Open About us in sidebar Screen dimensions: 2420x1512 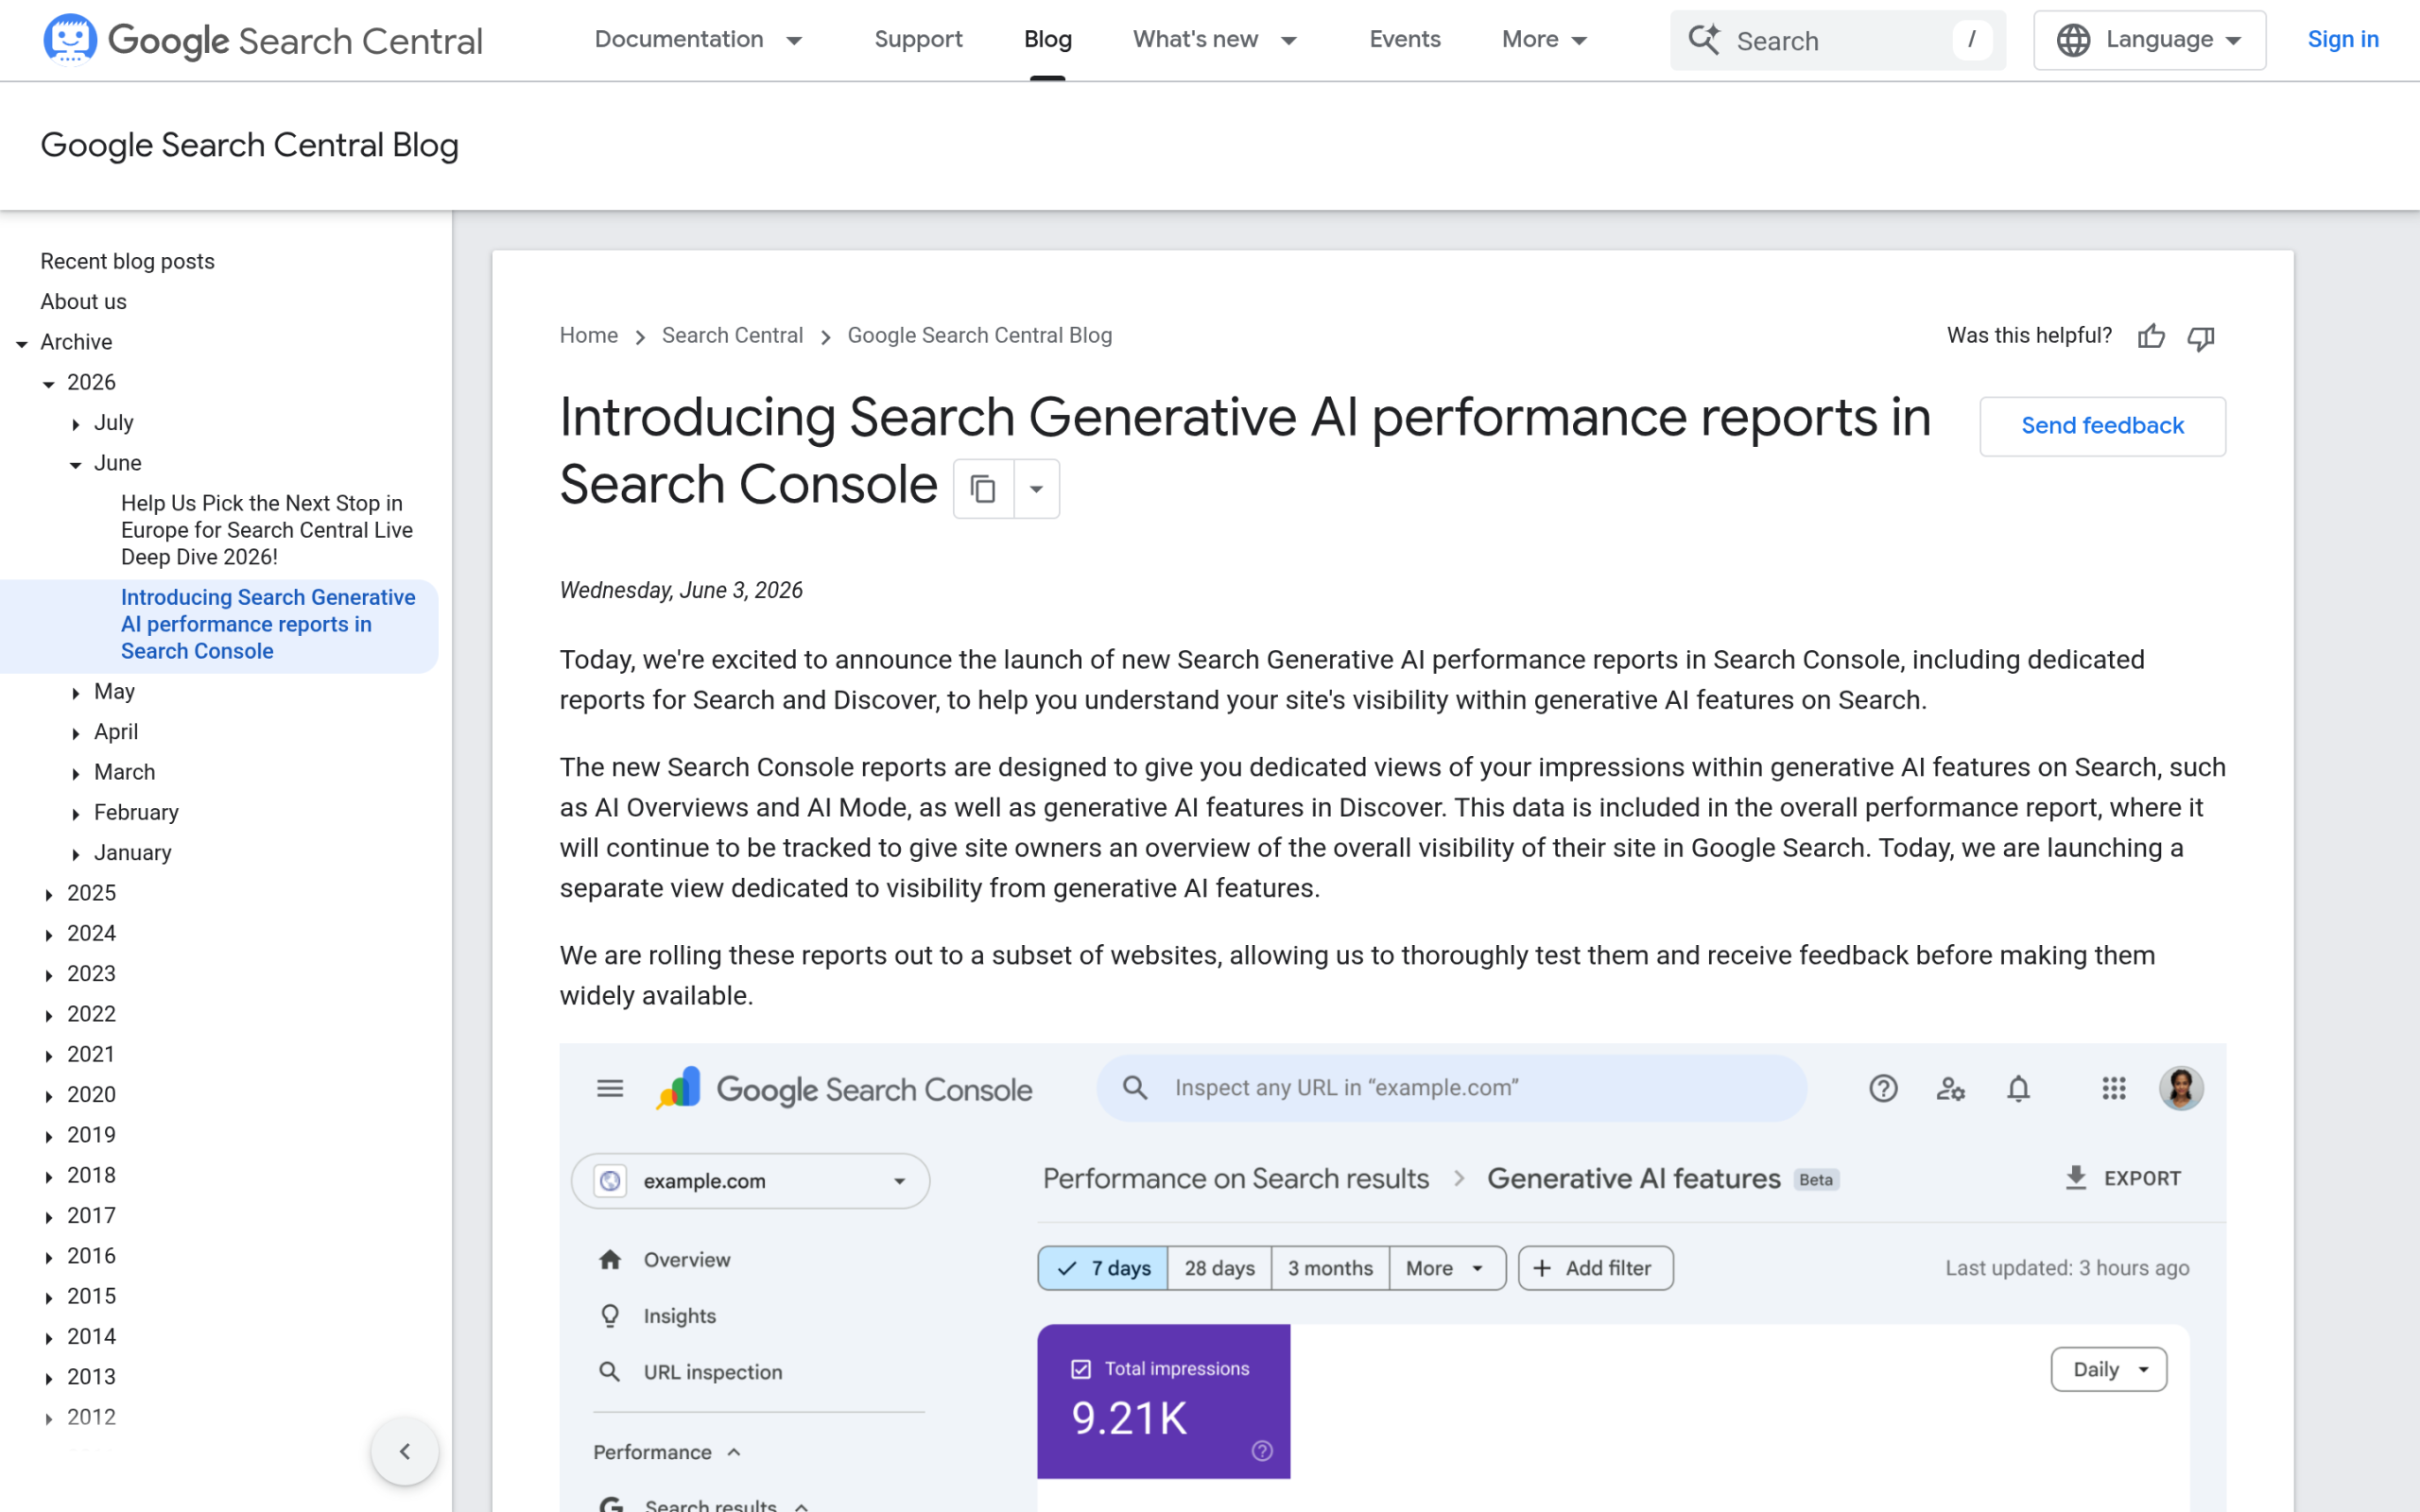[83, 301]
